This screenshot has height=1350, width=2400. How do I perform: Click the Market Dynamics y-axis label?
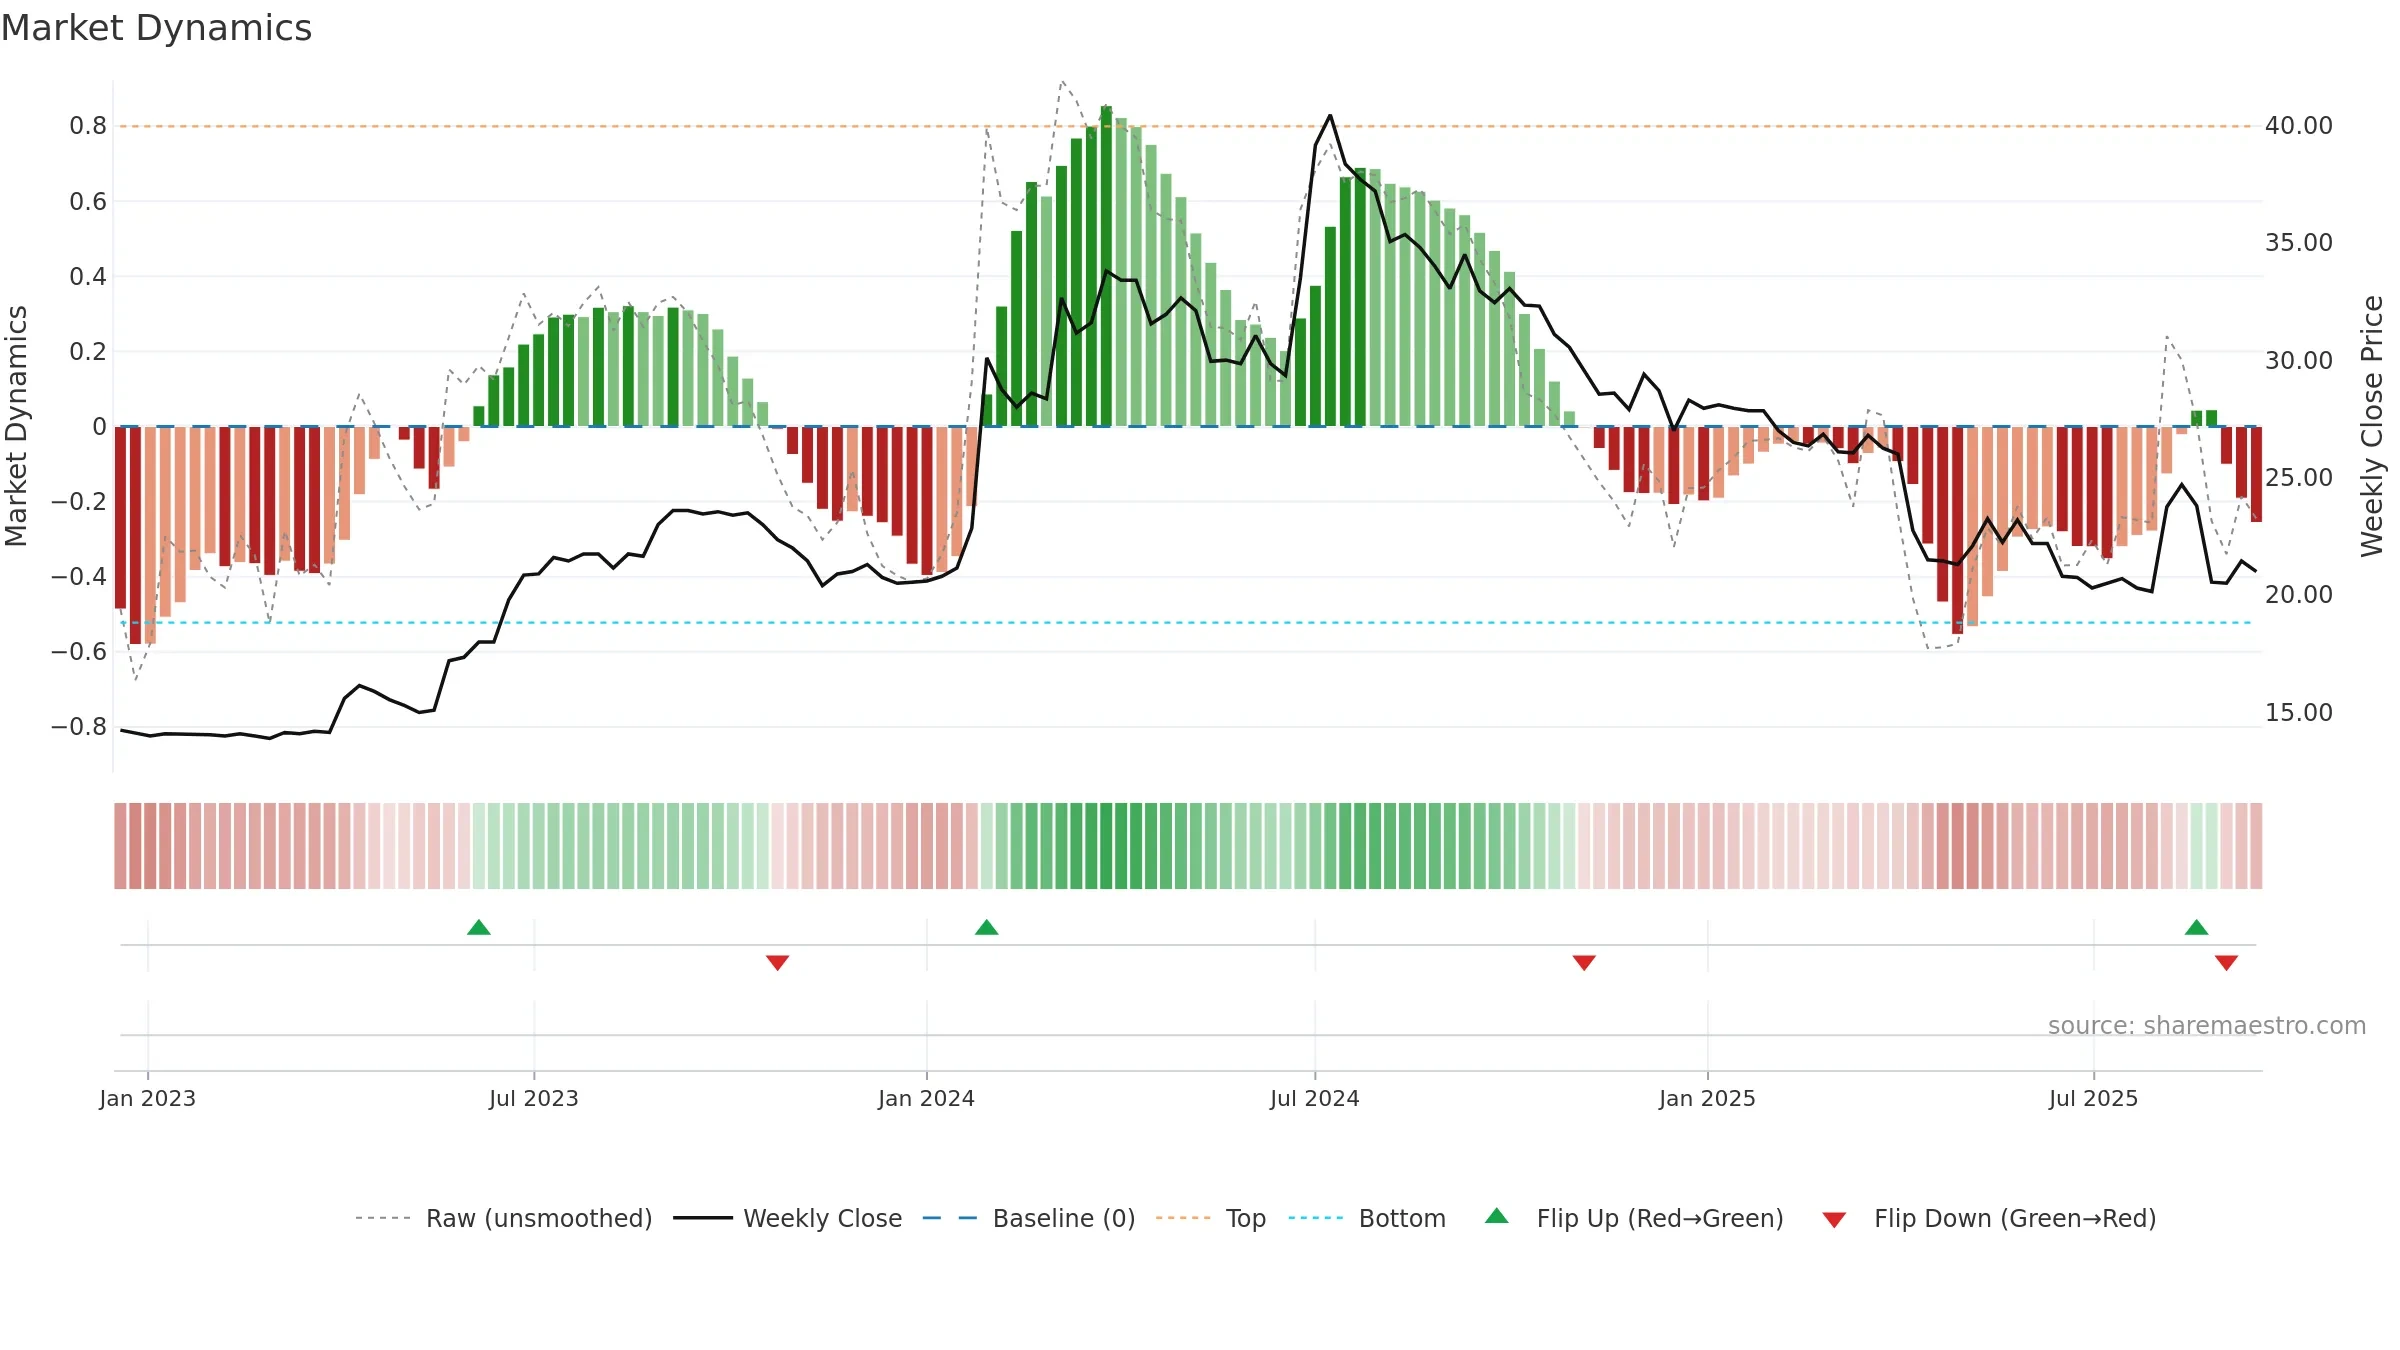(16, 426)
